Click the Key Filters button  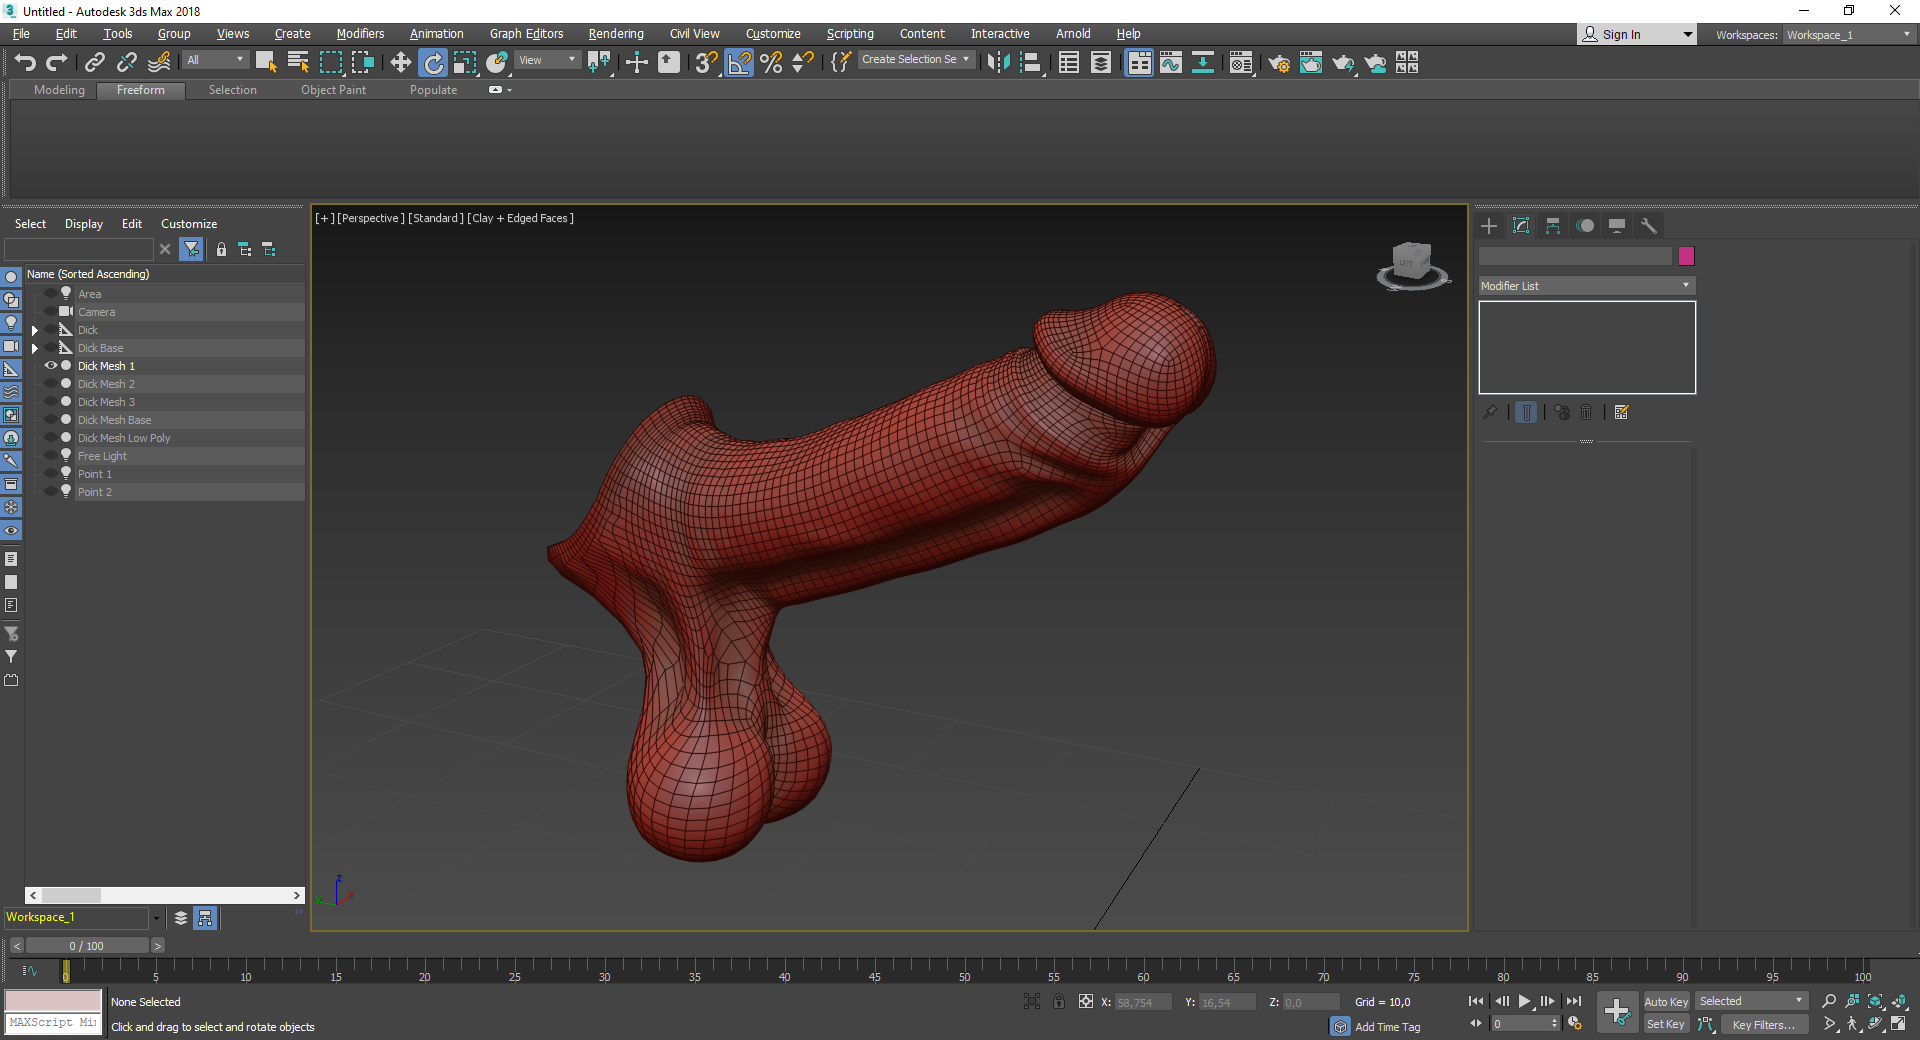pos(1763,1024)
